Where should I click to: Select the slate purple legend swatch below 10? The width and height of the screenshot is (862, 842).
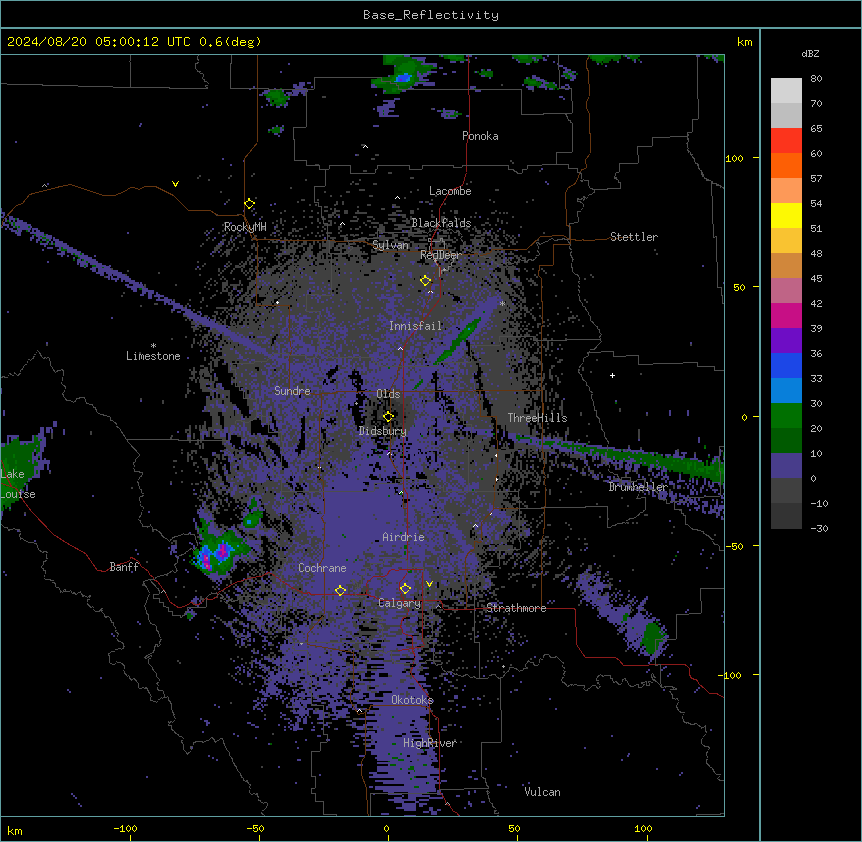tap(786, 466)
